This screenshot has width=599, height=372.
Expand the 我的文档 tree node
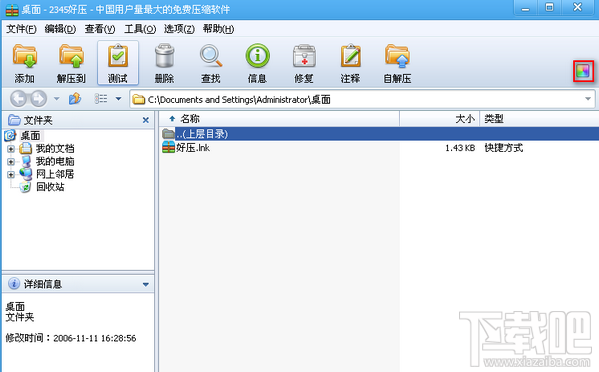(11, 149)
